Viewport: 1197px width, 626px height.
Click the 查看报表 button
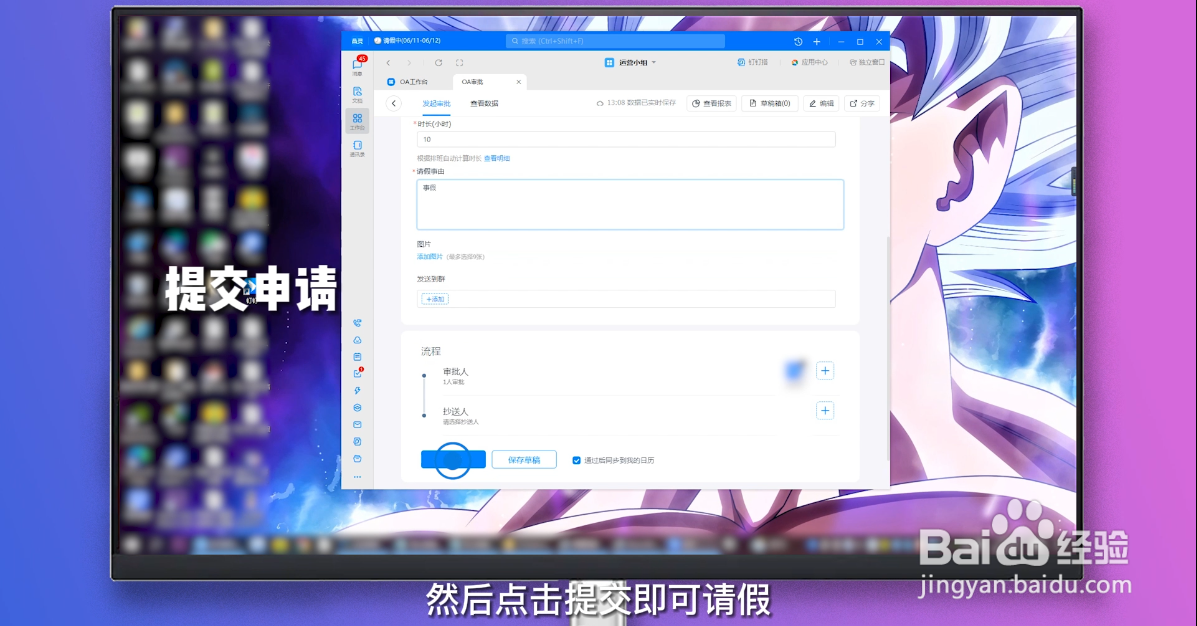[x=711, y=103]
